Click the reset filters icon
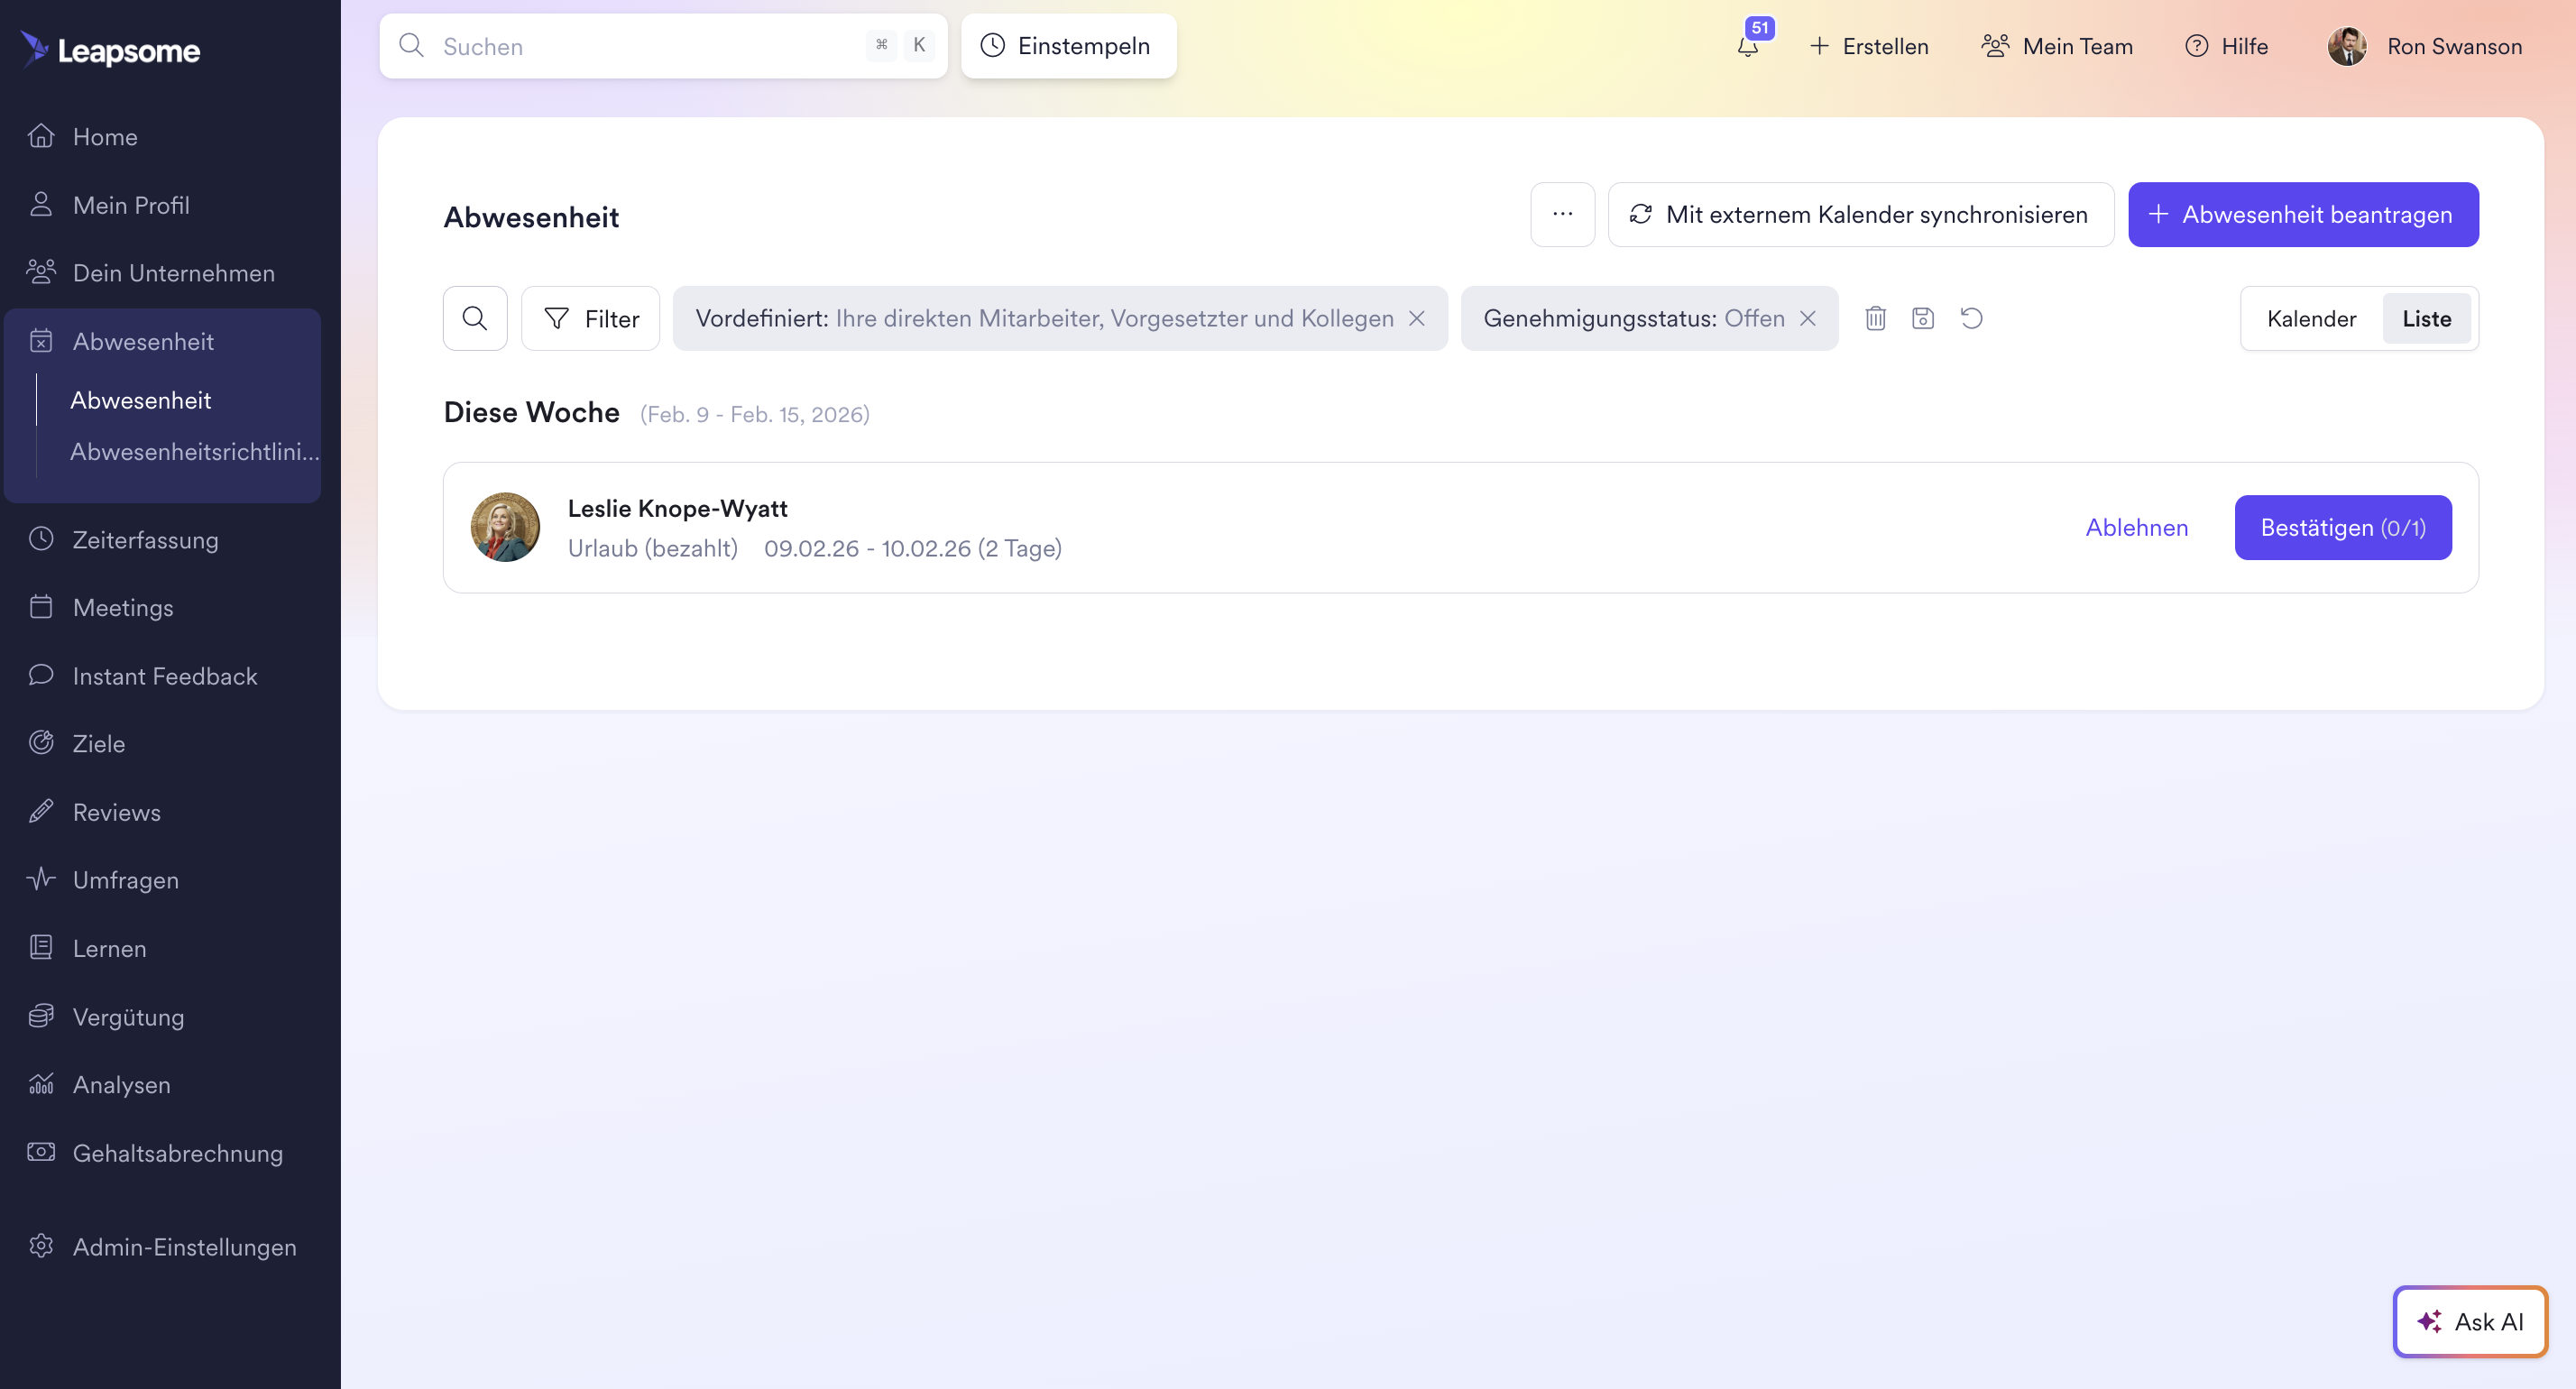The width and height of the screenshot is (2576, 1389). [x=1971, y=318]
